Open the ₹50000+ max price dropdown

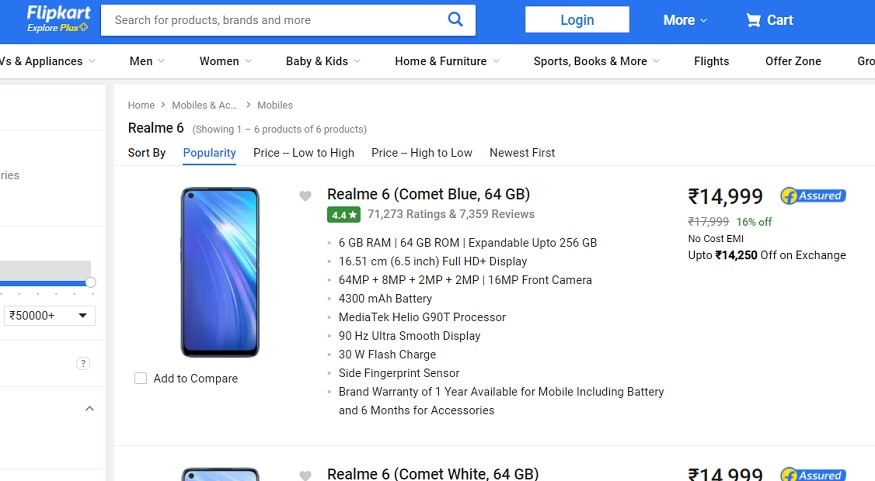[x=50, y=316]
